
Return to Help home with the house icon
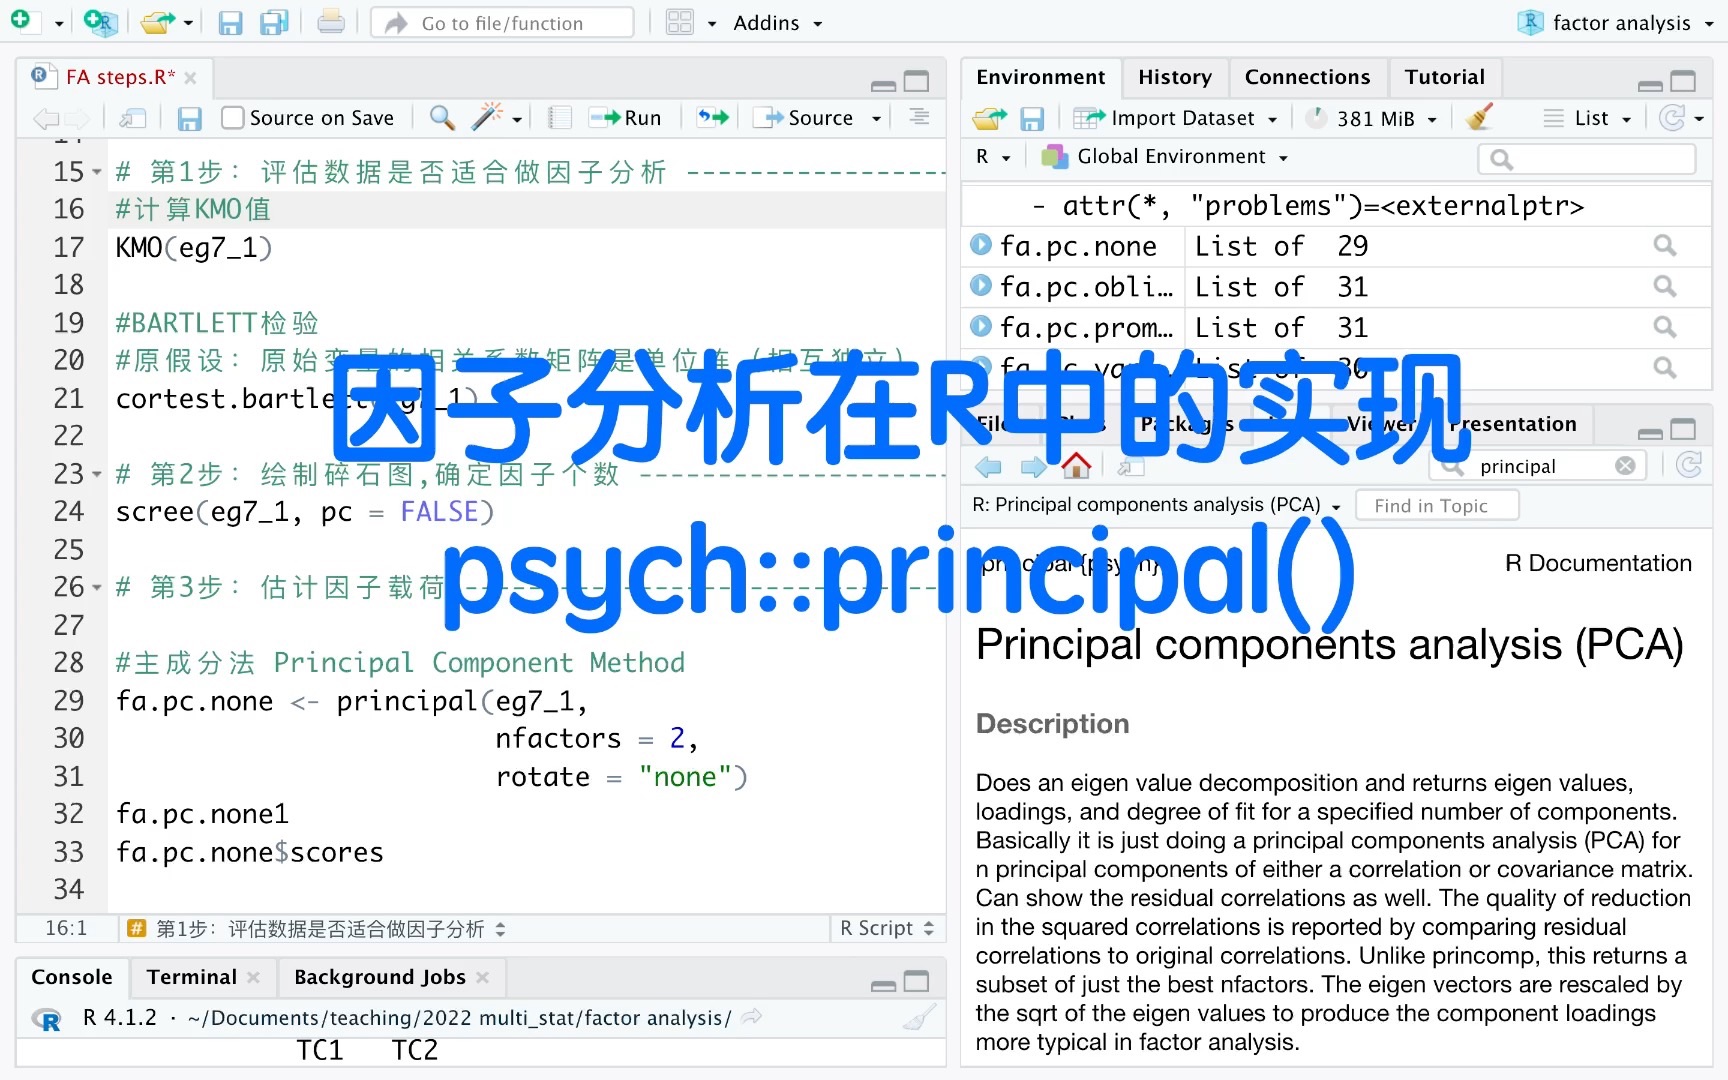coord(1076,465)
